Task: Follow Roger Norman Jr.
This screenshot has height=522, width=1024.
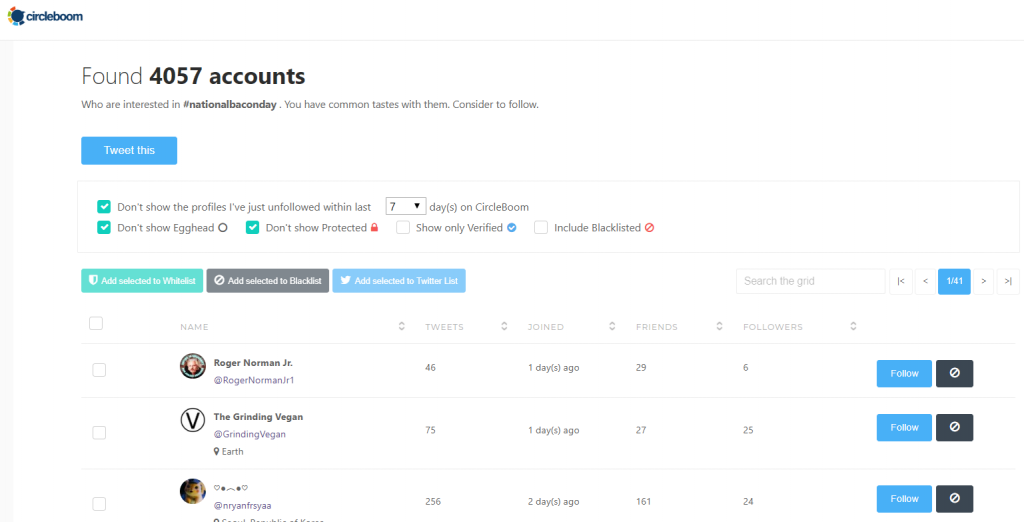Action: coord(904,373)
